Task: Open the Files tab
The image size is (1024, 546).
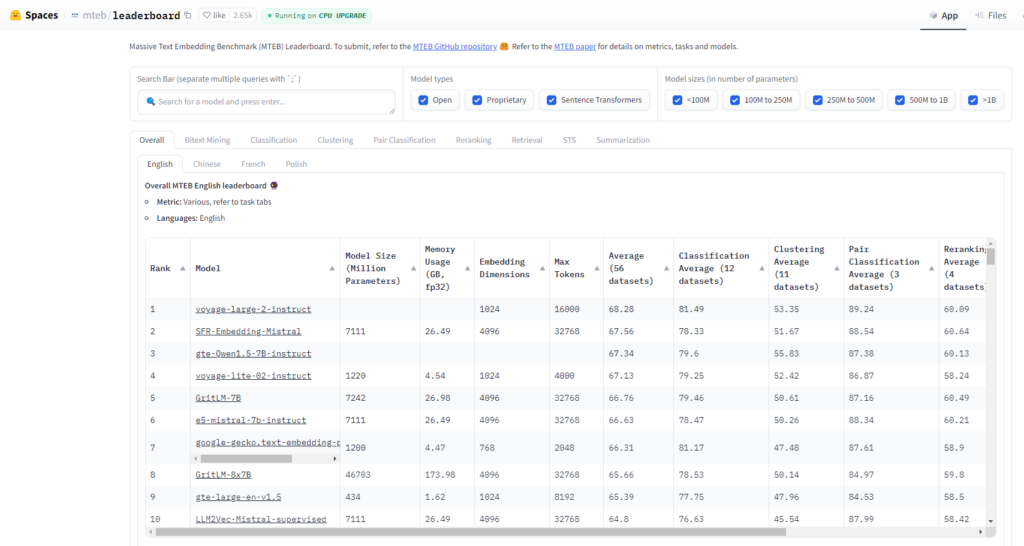Action: 991,16
